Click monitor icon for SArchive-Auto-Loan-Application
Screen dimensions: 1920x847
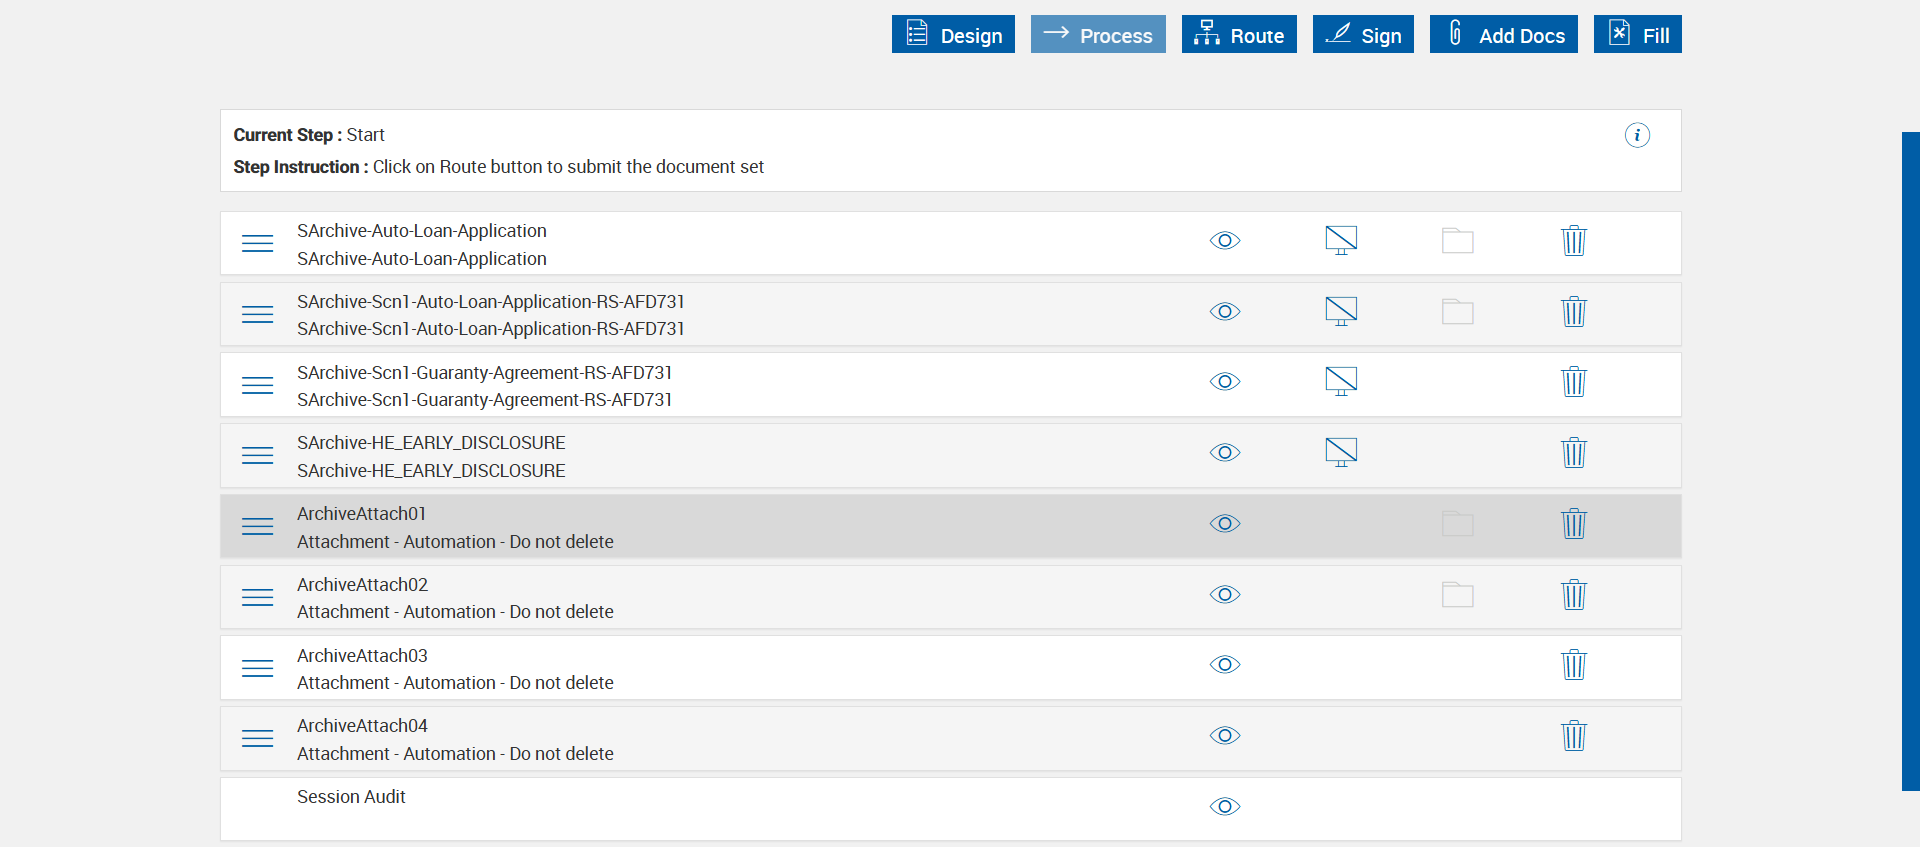click(1341, 241)
